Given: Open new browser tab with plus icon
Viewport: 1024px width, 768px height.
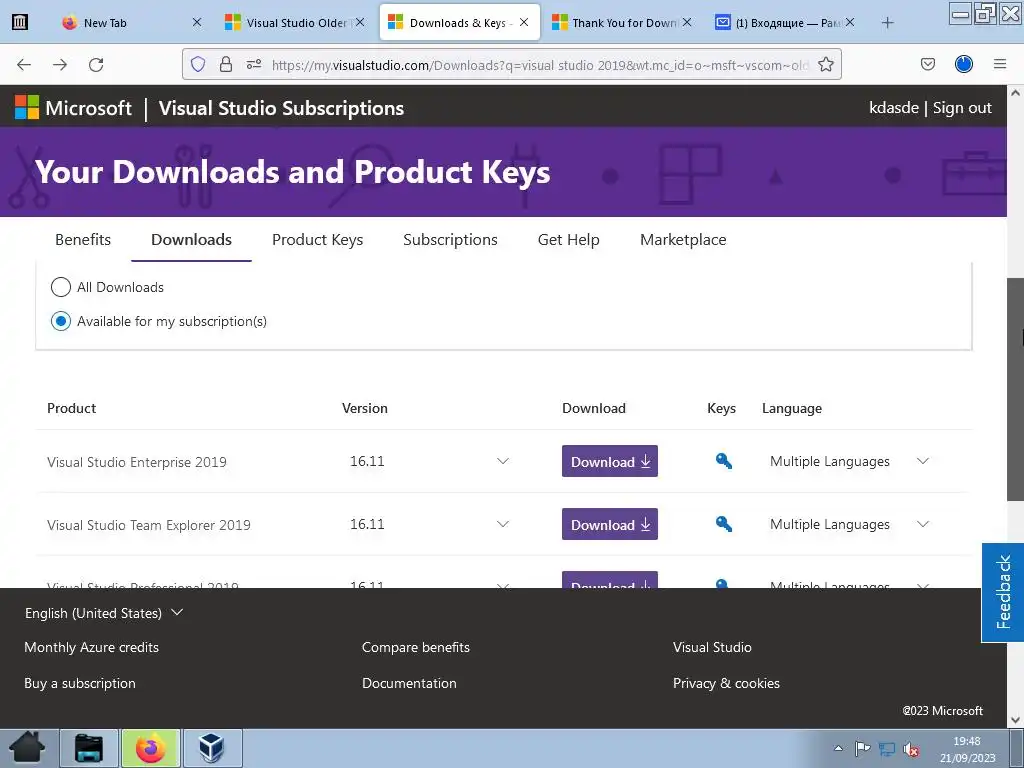Looking at the screenshot, I should point(887,22).
